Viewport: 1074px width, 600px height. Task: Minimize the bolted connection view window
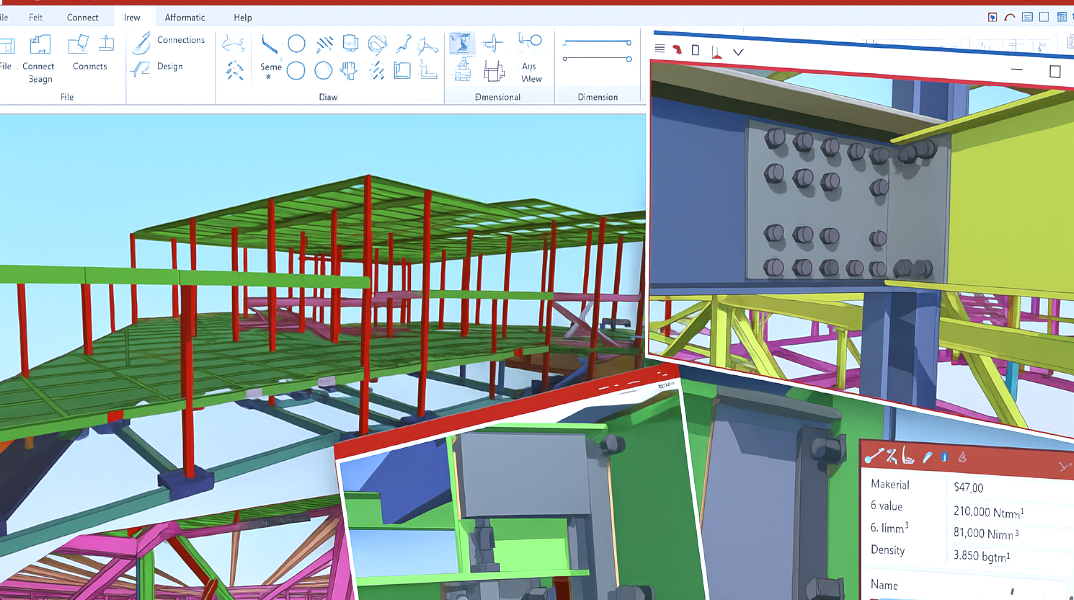coord(1016,69)
